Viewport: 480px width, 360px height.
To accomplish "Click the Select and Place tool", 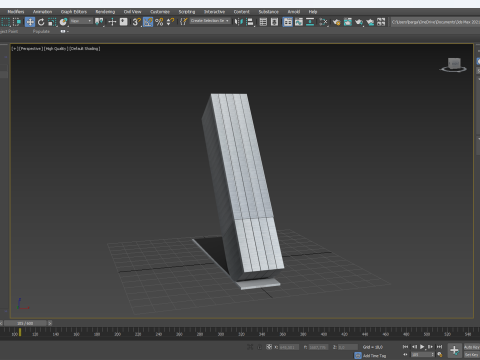I will [63, 22].
